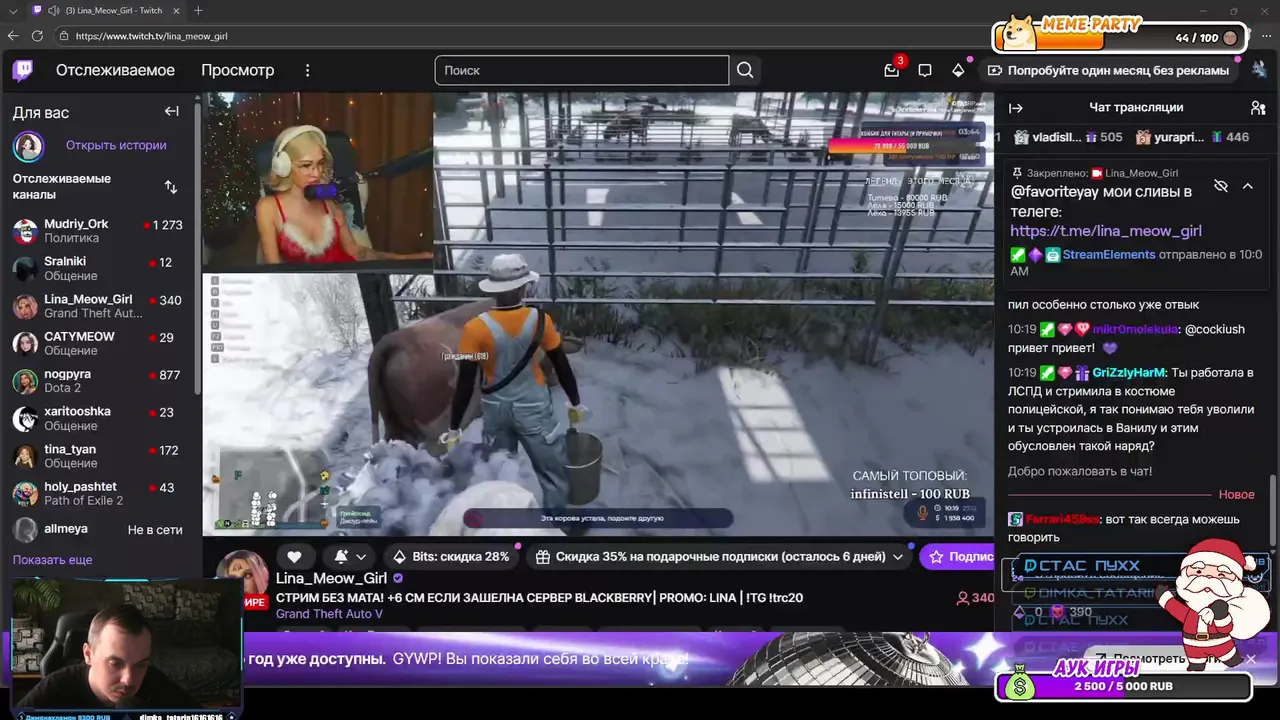Open the Sralniki channel in sidebar
Screen dimensions: 1280x720
pyautogui.click(x=98, y=269)
